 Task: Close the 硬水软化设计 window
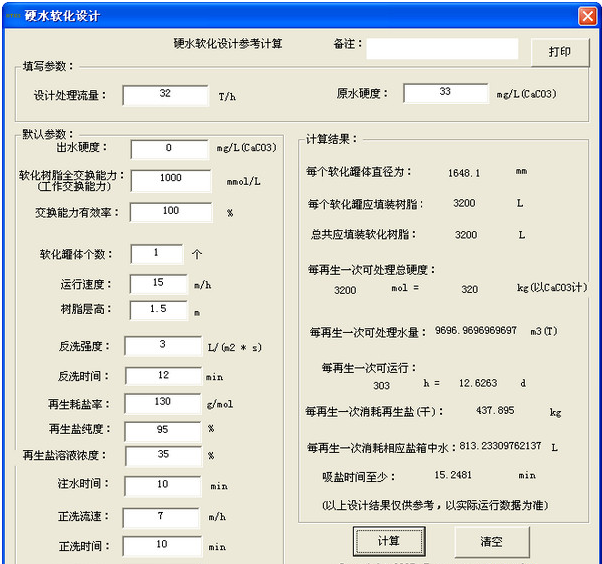(587, 16)
